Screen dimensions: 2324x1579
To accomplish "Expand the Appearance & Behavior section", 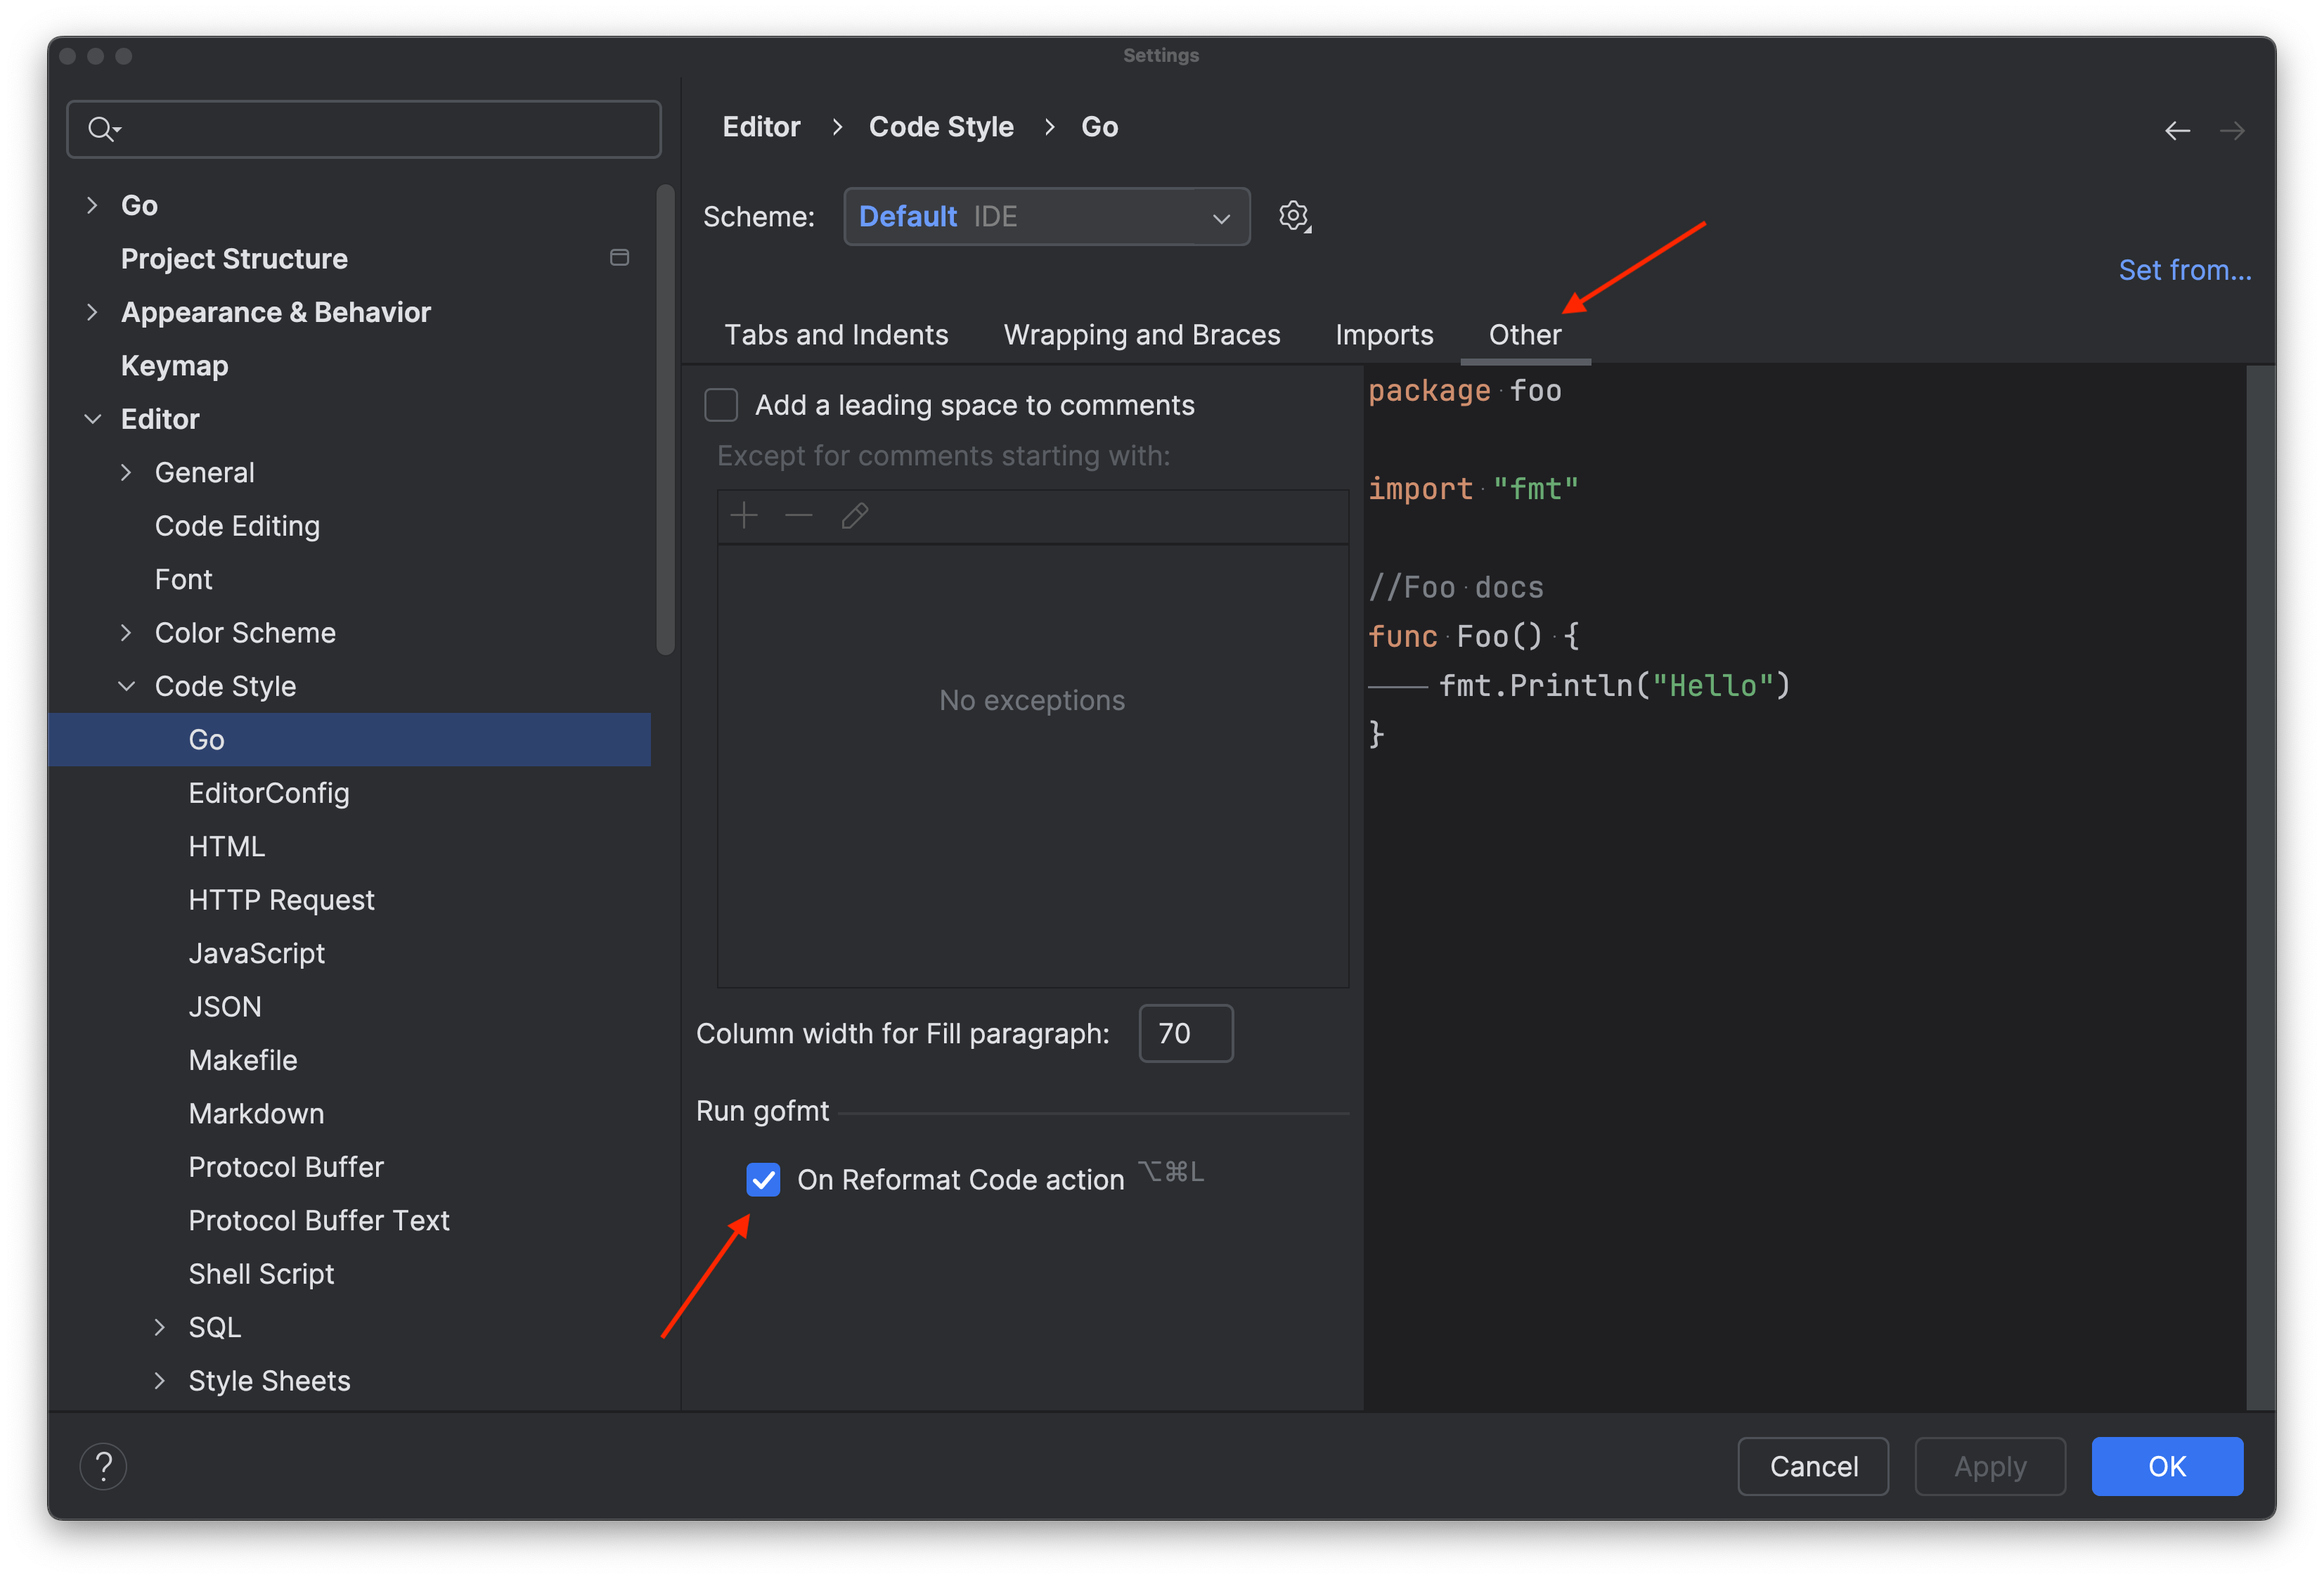I will [93, 312].
